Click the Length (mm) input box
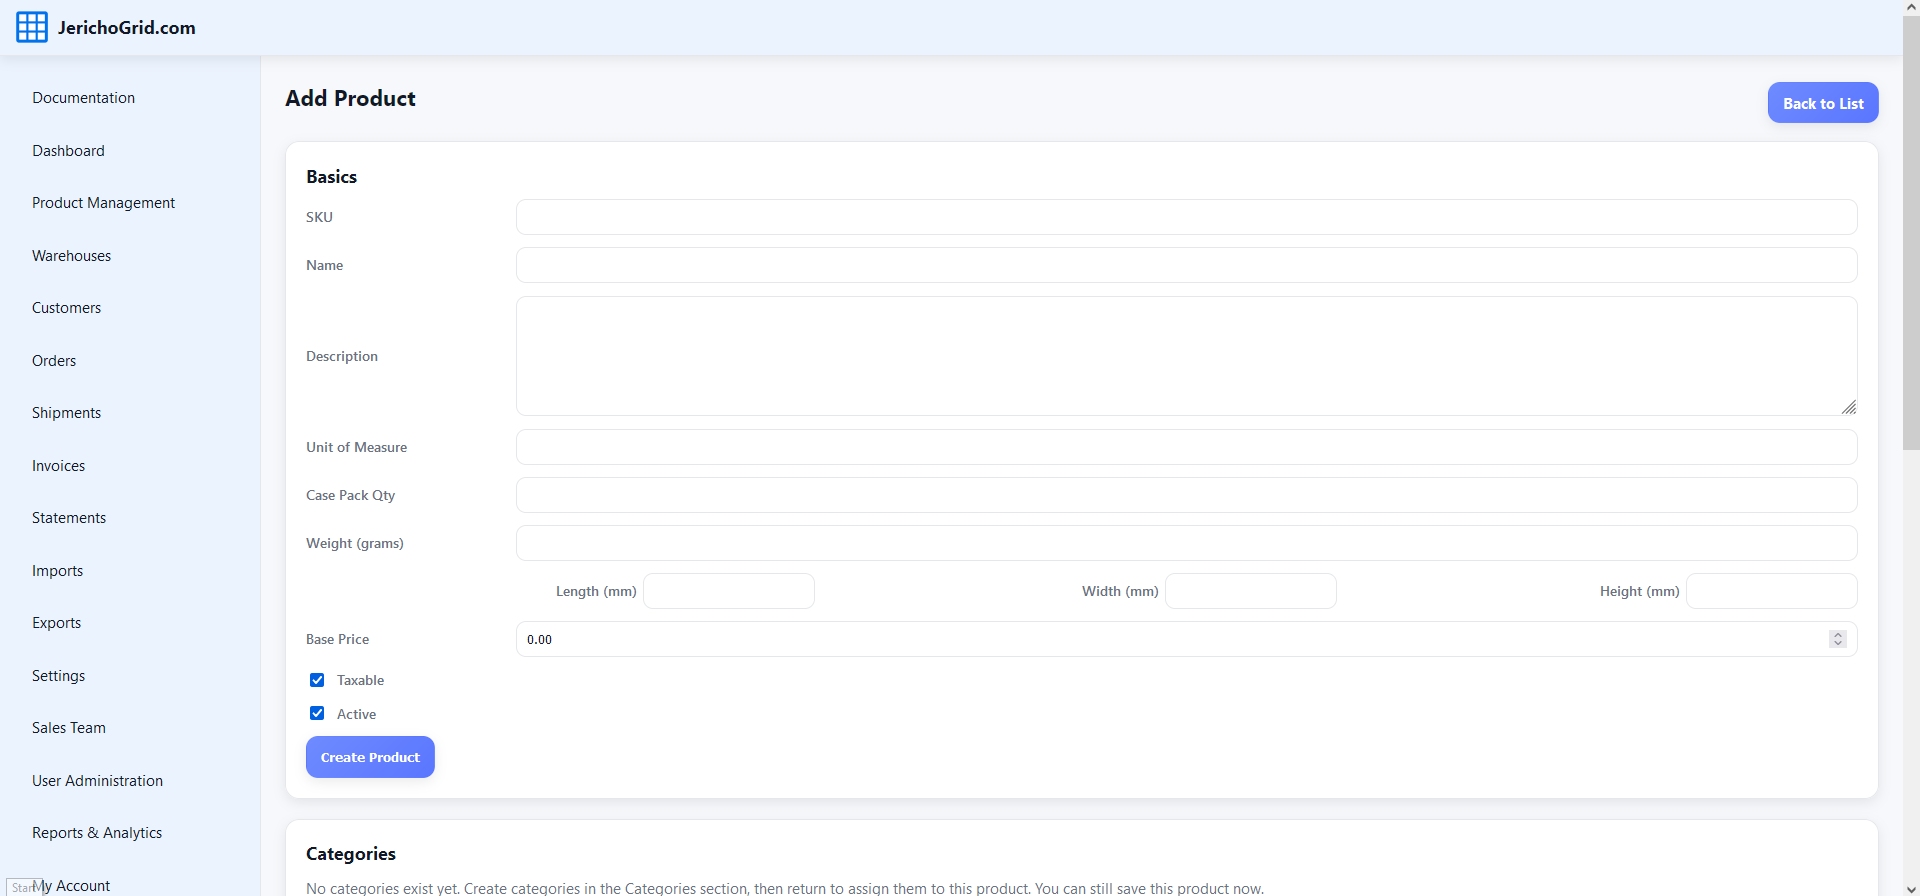The image size is (1920, 896). [729, 591]
